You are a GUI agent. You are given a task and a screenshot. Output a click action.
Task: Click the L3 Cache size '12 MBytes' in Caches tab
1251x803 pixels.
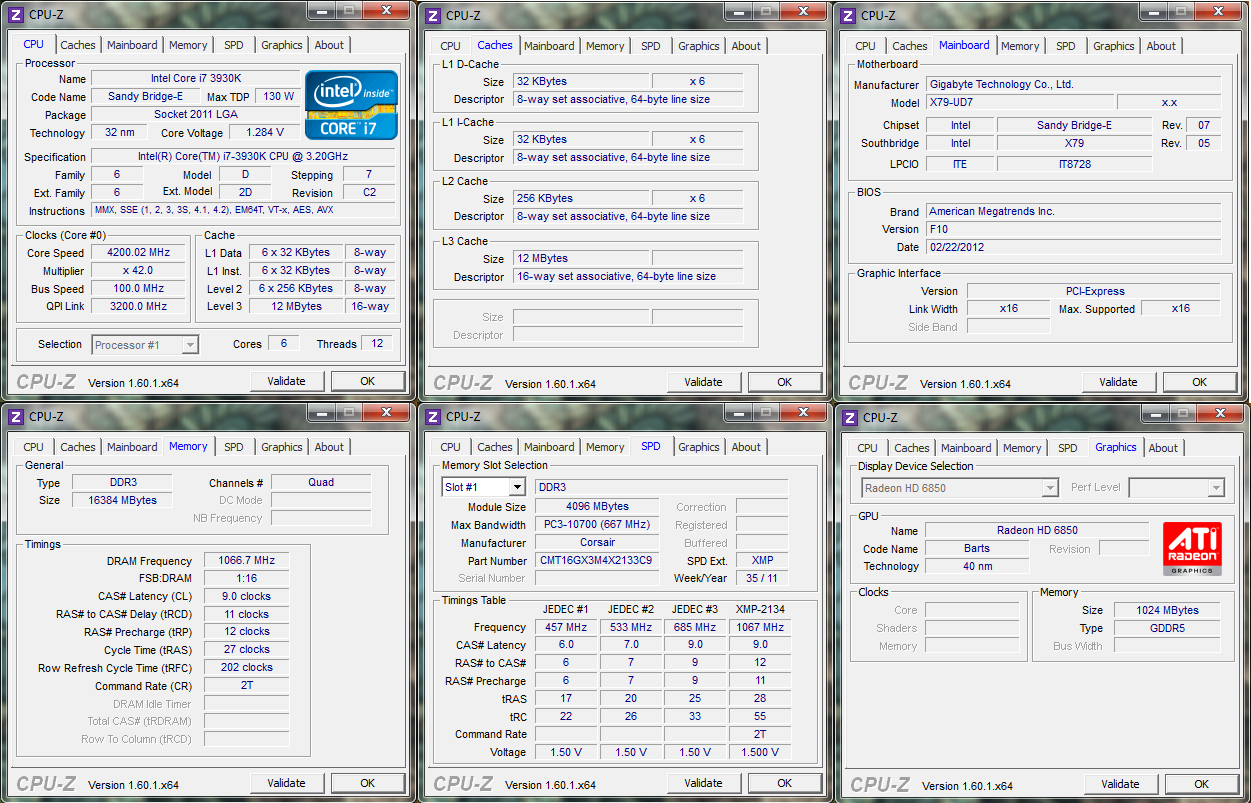point(582,258)
